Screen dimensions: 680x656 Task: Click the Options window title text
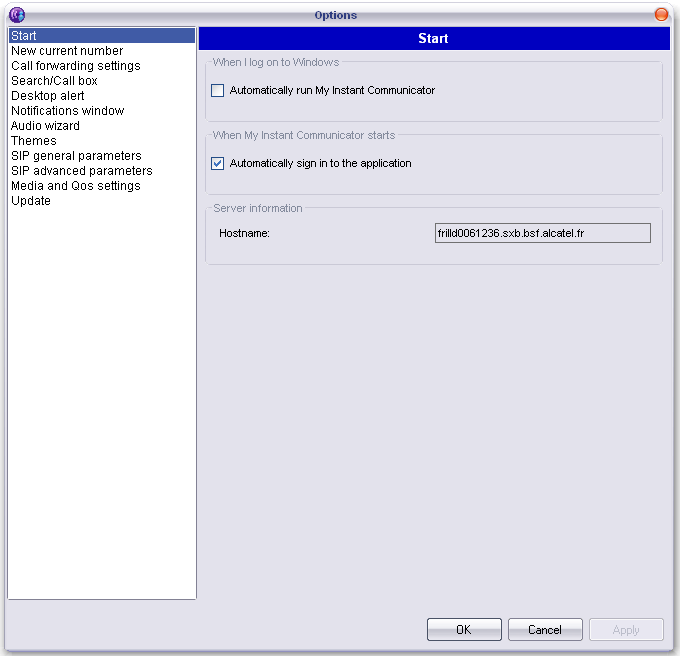click(x=336, y=15)
